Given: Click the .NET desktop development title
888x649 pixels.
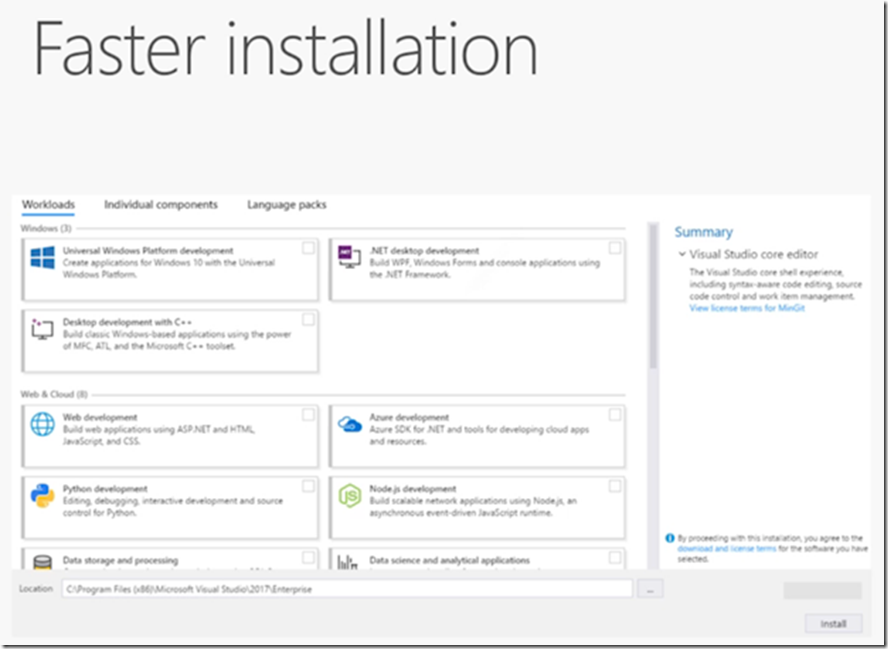Looking at the screenshot, I should tap(424, 250).
